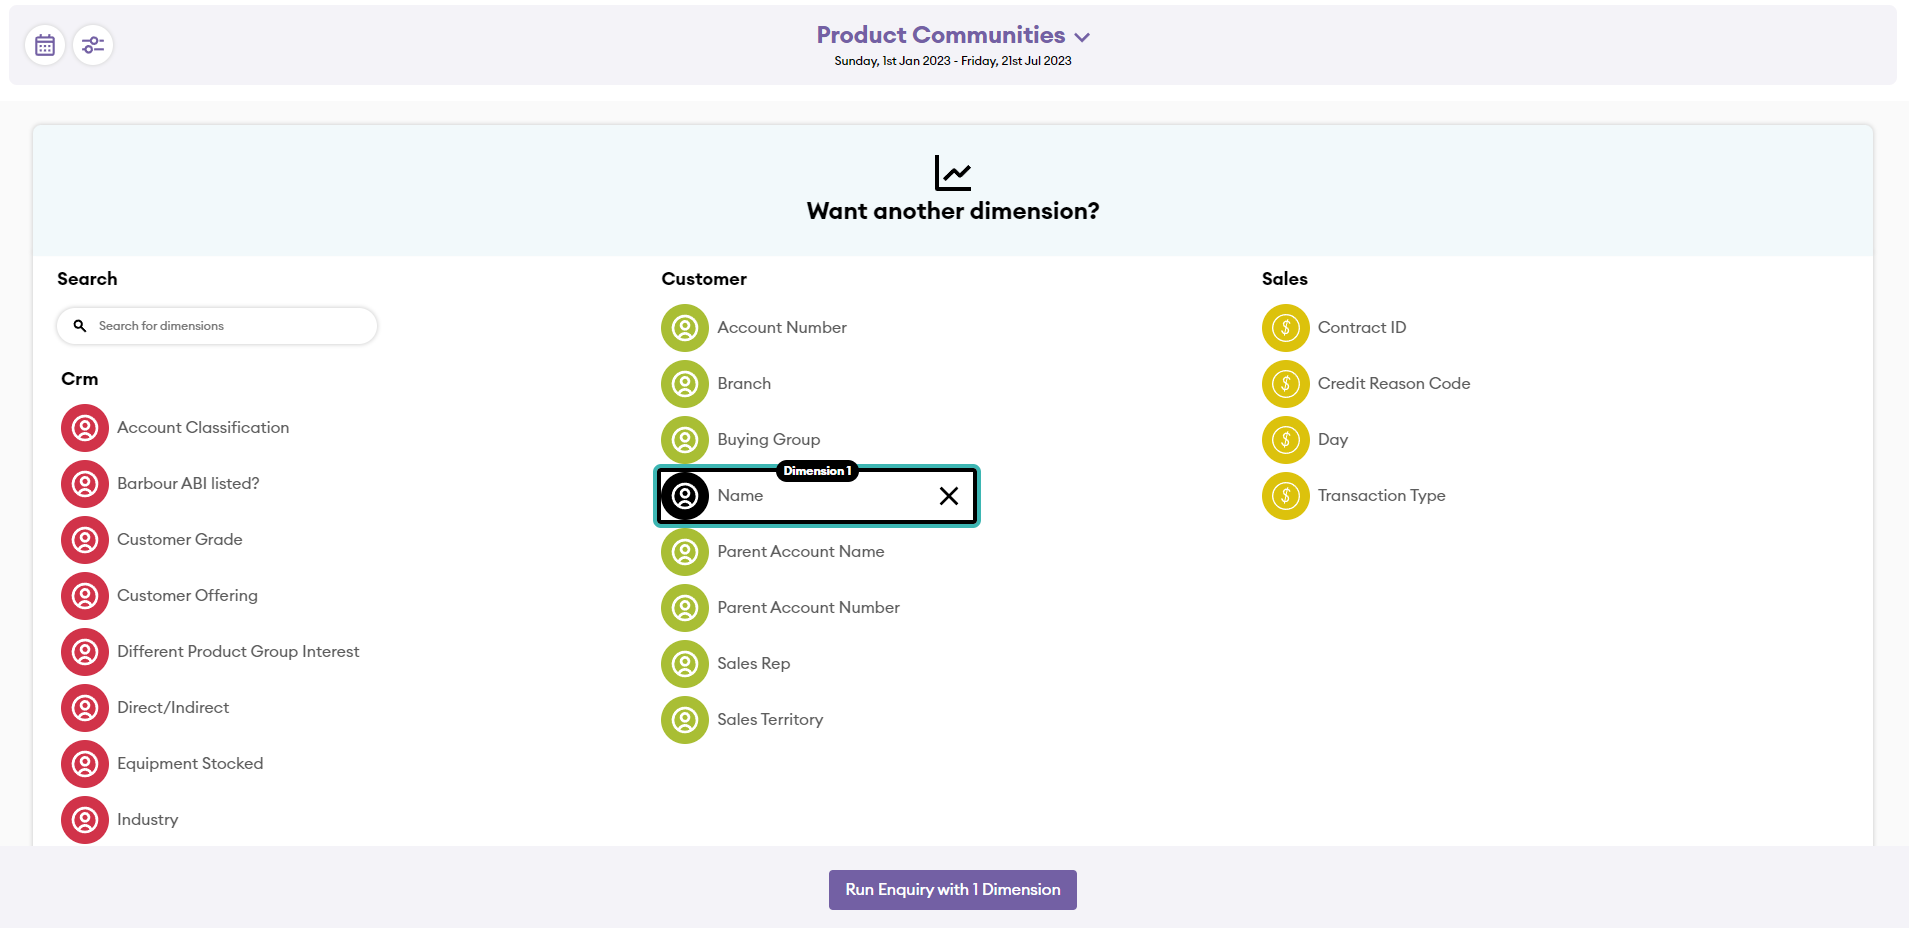Viewport: 1909px width, 928px height.
Task: Click the Transaction Type dollar icon
Action: coord(1285,496)
